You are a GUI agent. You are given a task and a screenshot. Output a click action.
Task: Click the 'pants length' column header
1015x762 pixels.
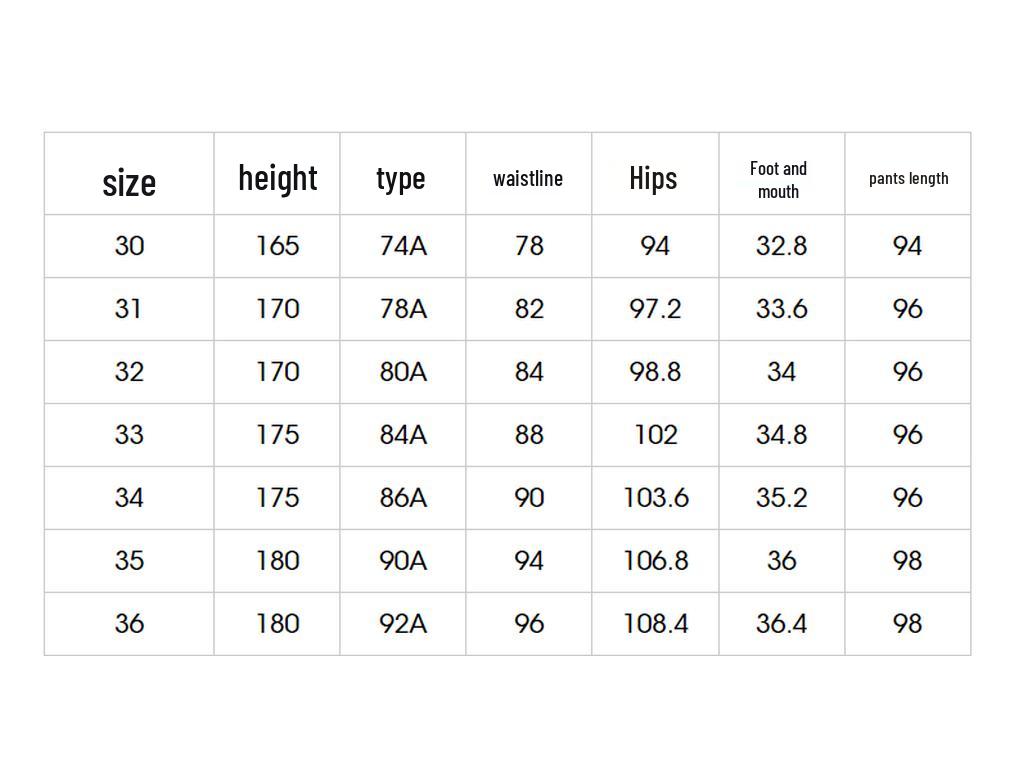[908, 178]
